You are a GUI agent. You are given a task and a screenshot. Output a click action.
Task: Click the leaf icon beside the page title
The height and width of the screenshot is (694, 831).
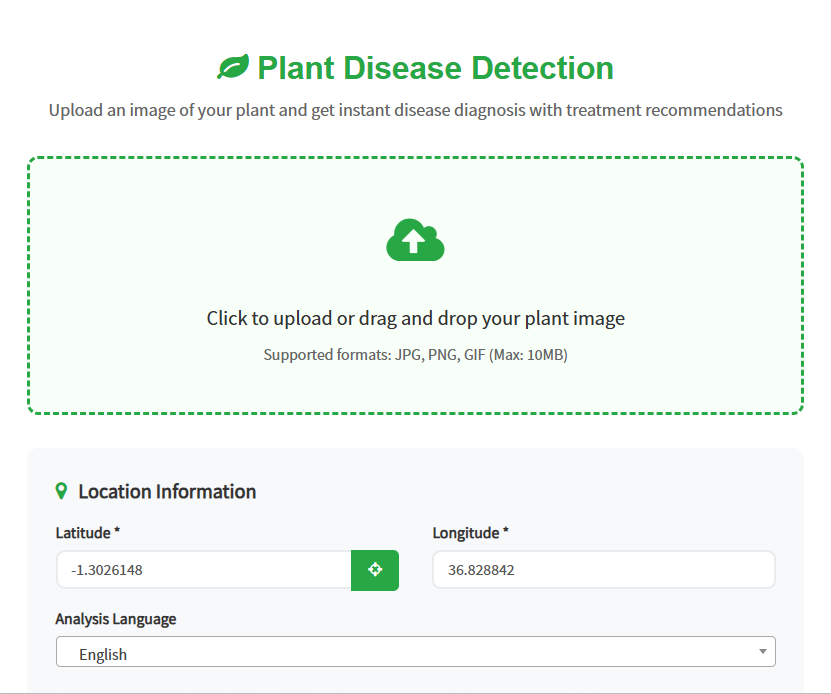pyautogui.click(x=233, y=67)
